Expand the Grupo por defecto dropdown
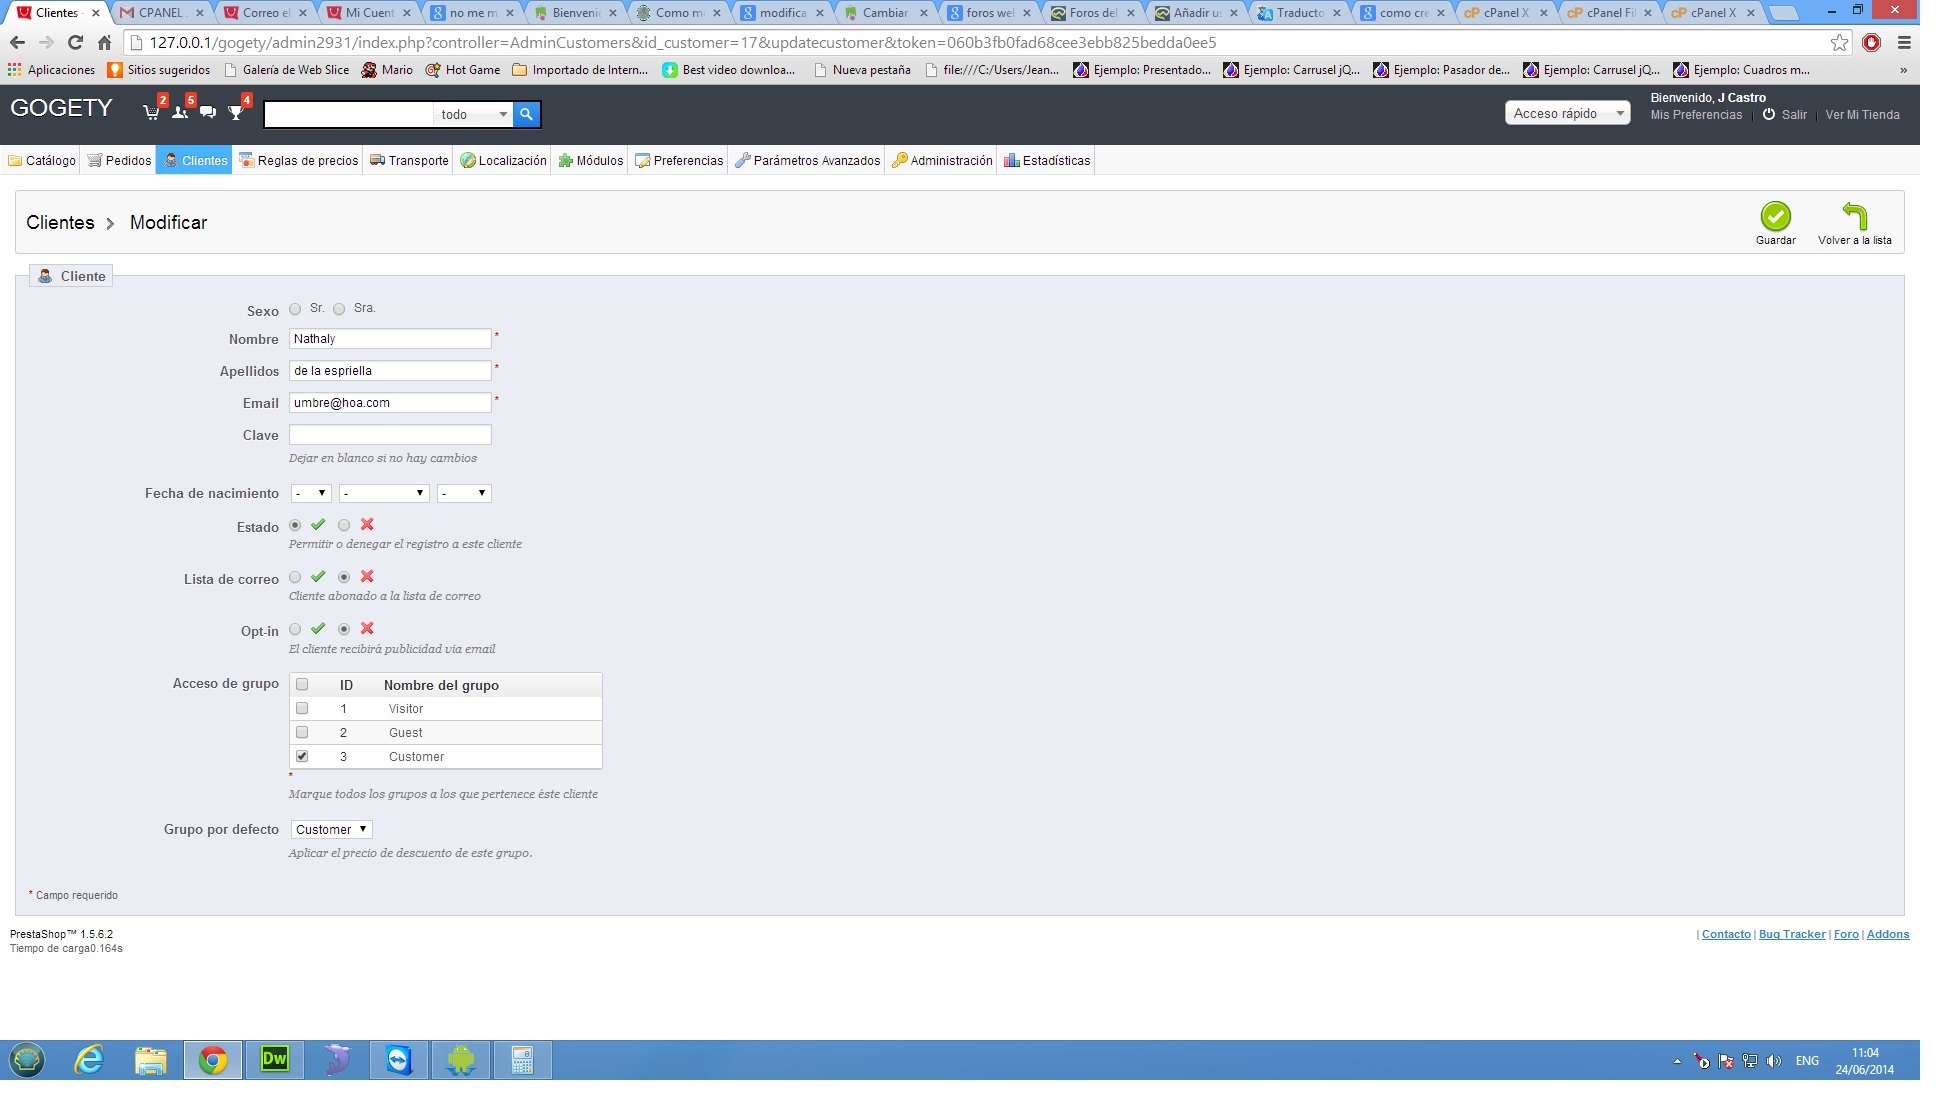Image resolution: width=1944 pixels, height=1112 pixels. (331, 830)
